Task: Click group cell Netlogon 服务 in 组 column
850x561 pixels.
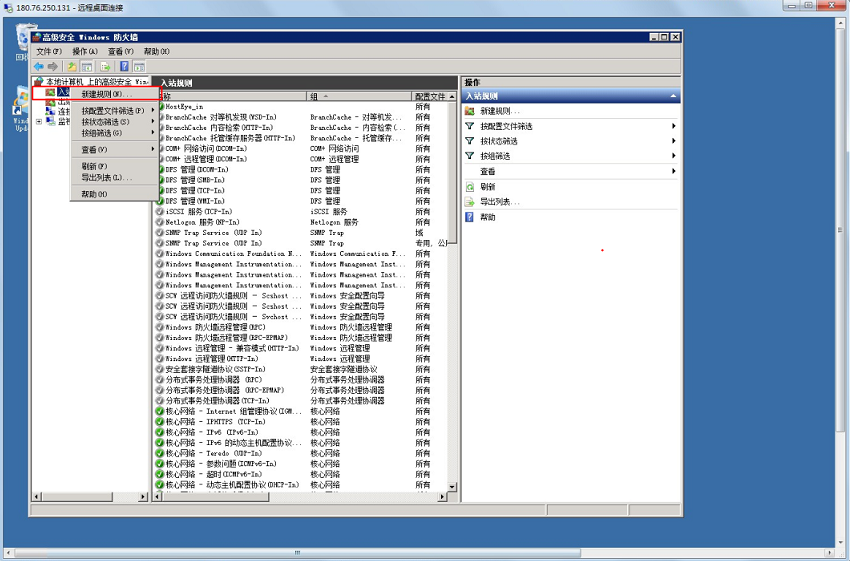Action: point(334,222)
